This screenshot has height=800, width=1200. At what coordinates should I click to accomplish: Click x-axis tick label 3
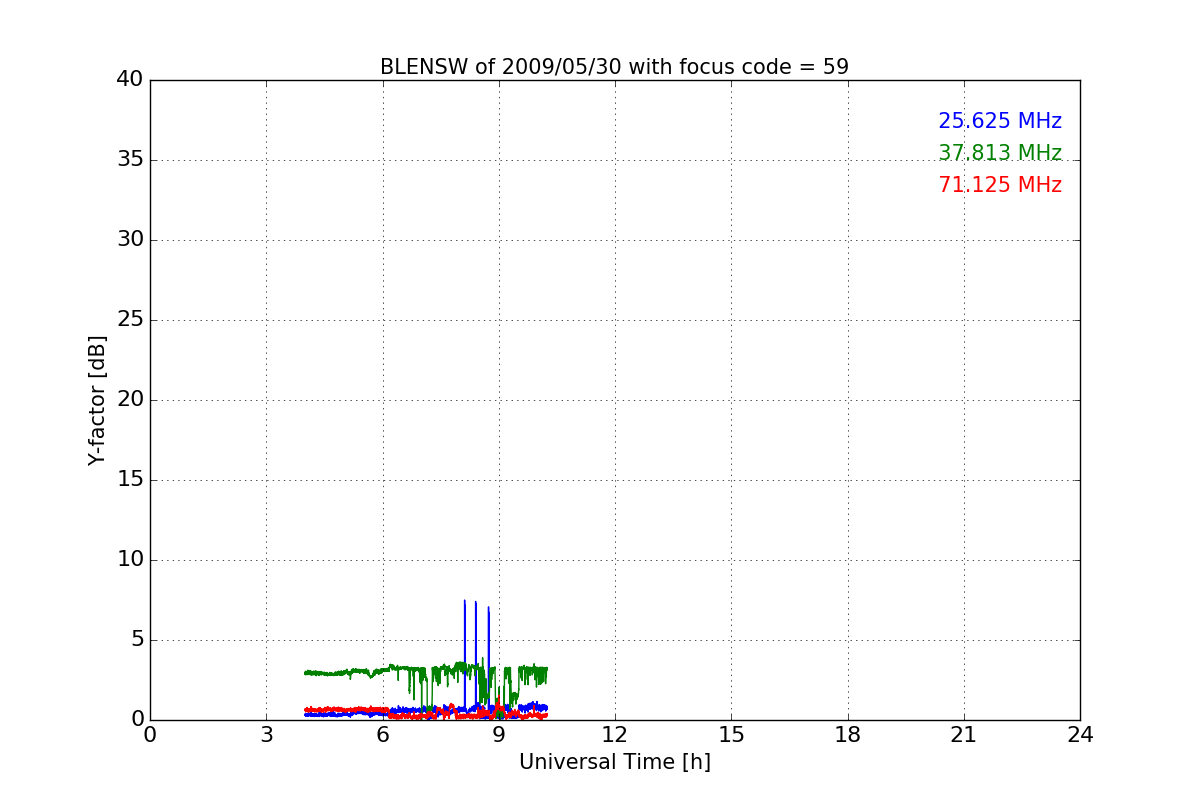[266, 735]
